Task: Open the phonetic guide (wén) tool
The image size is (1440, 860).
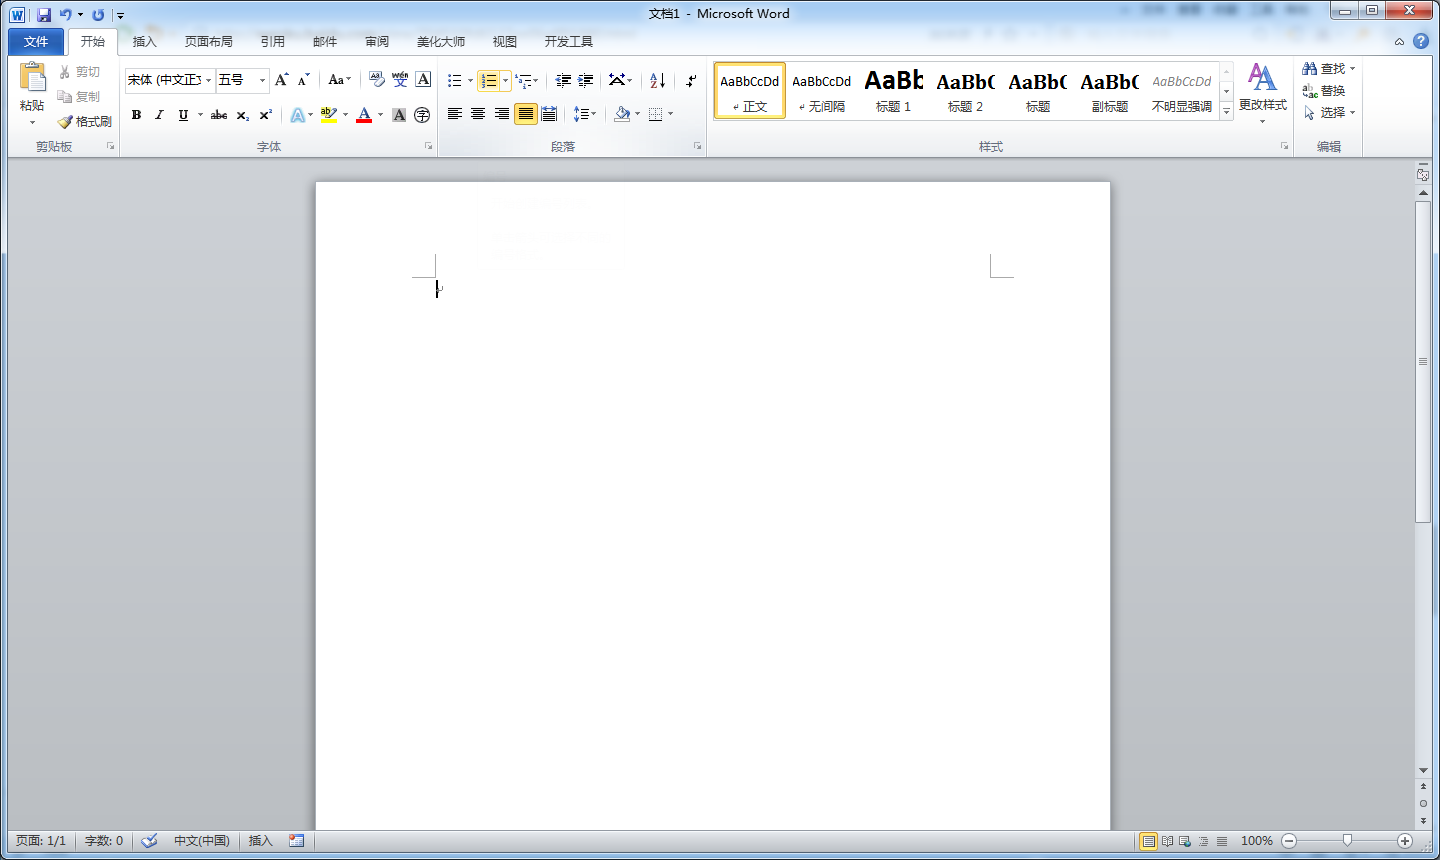Action: pyautogui.click(x=400, y=80)
